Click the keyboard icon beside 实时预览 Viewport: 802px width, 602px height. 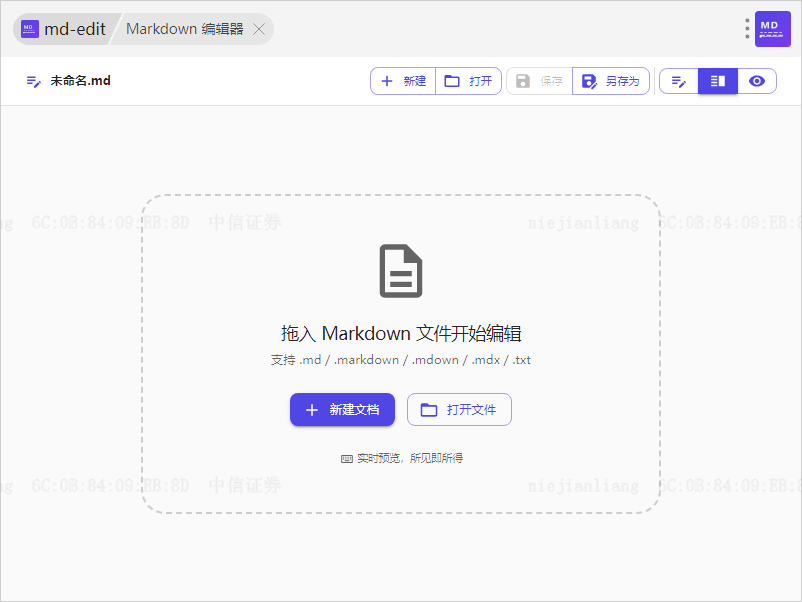coord(347,459)
